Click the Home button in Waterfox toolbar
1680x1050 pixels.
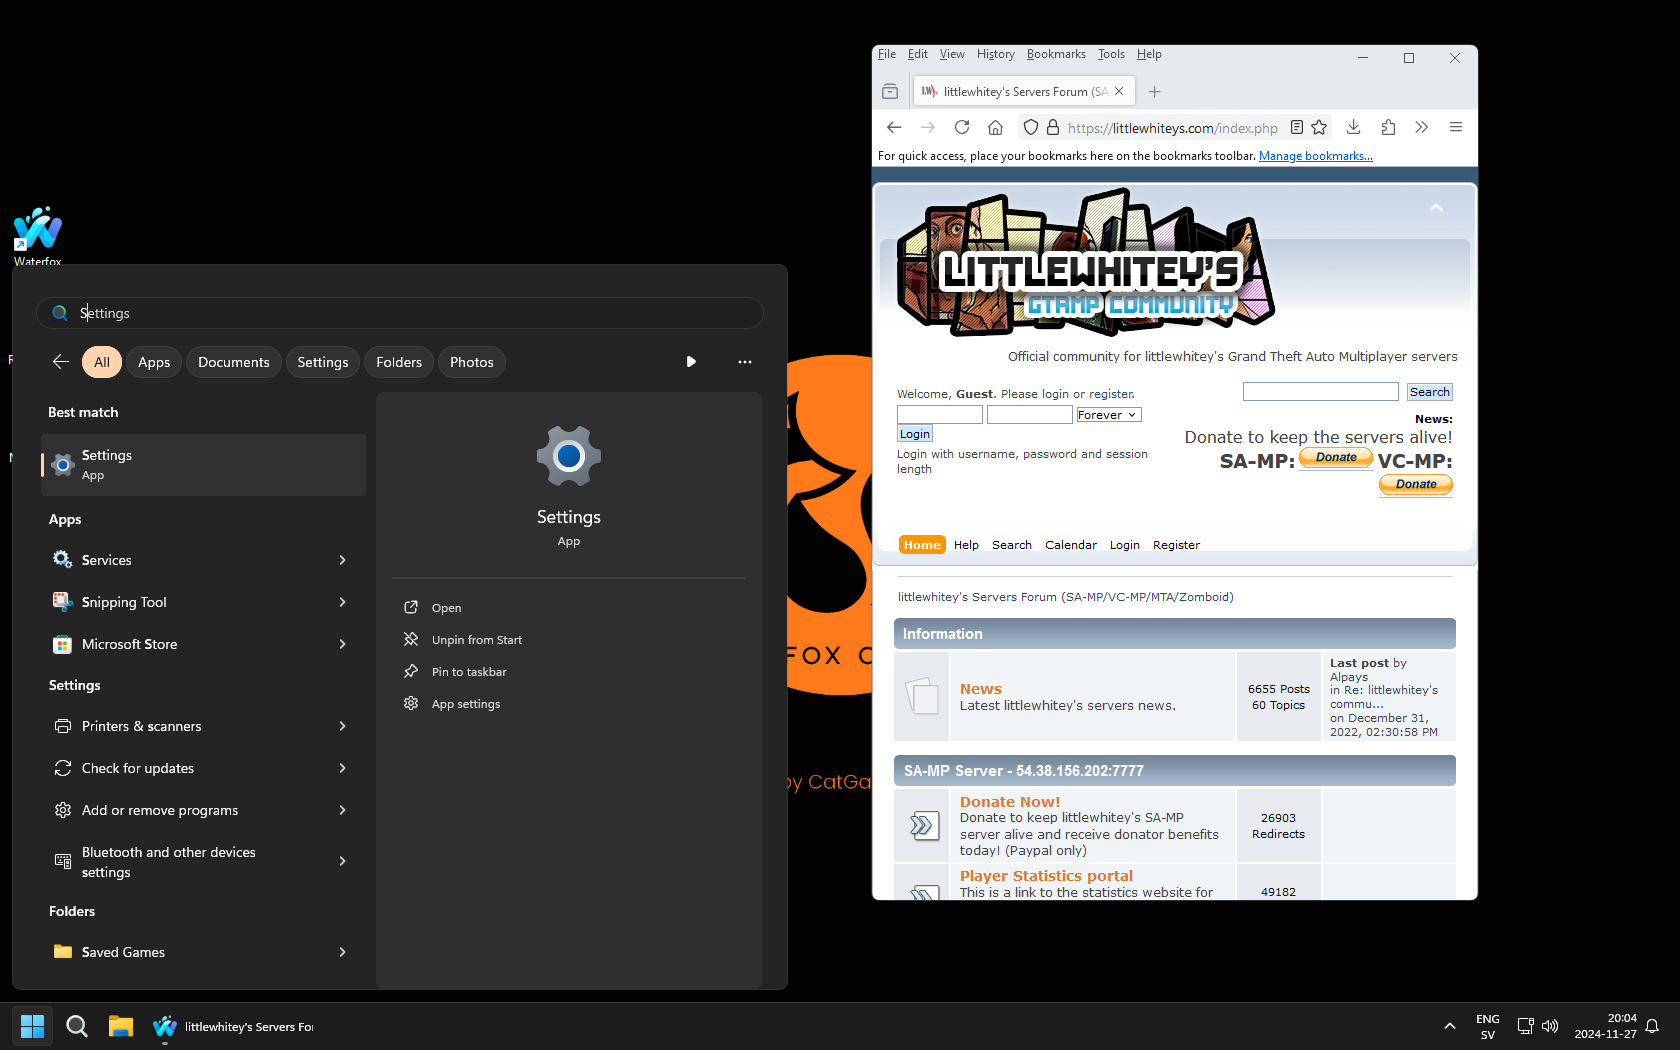pyautogui.click(x=995, y=127)
